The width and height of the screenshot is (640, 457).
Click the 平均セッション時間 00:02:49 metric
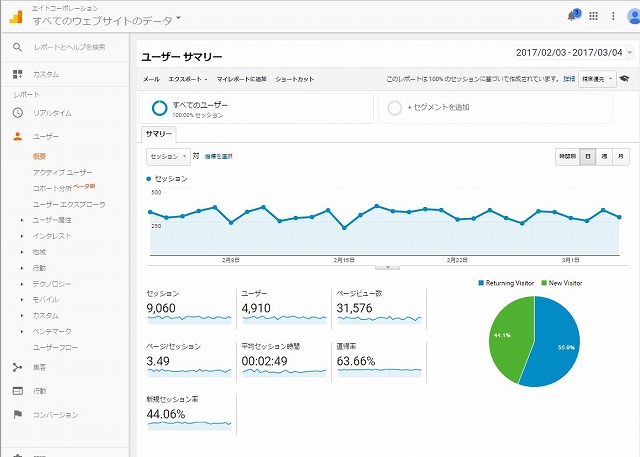coord(284,360)
